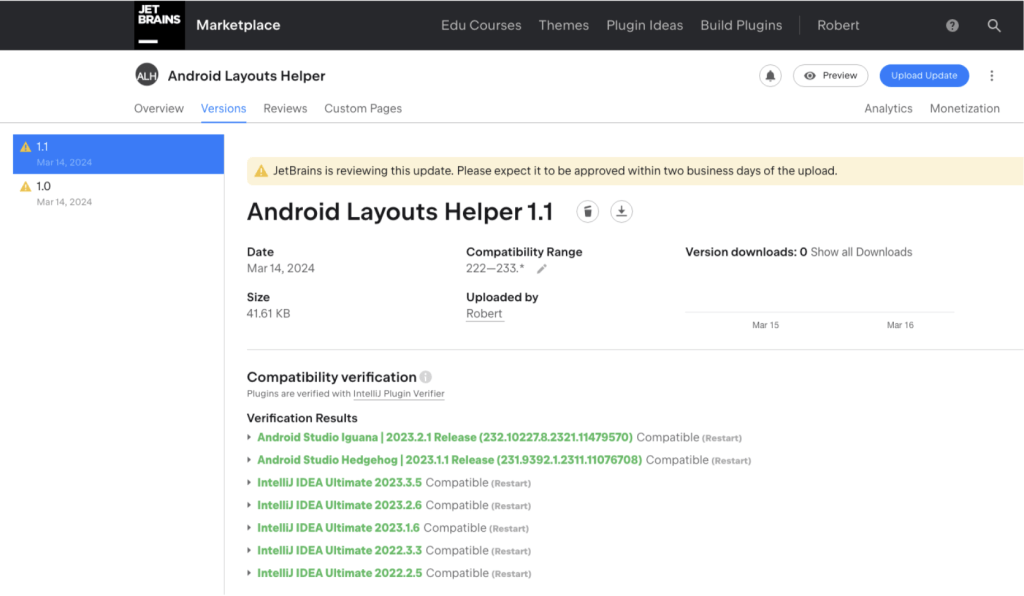The image size is (1024, 596).
Task: Expand the Android Studio Hedgehog result
Action: pos(249,460)
